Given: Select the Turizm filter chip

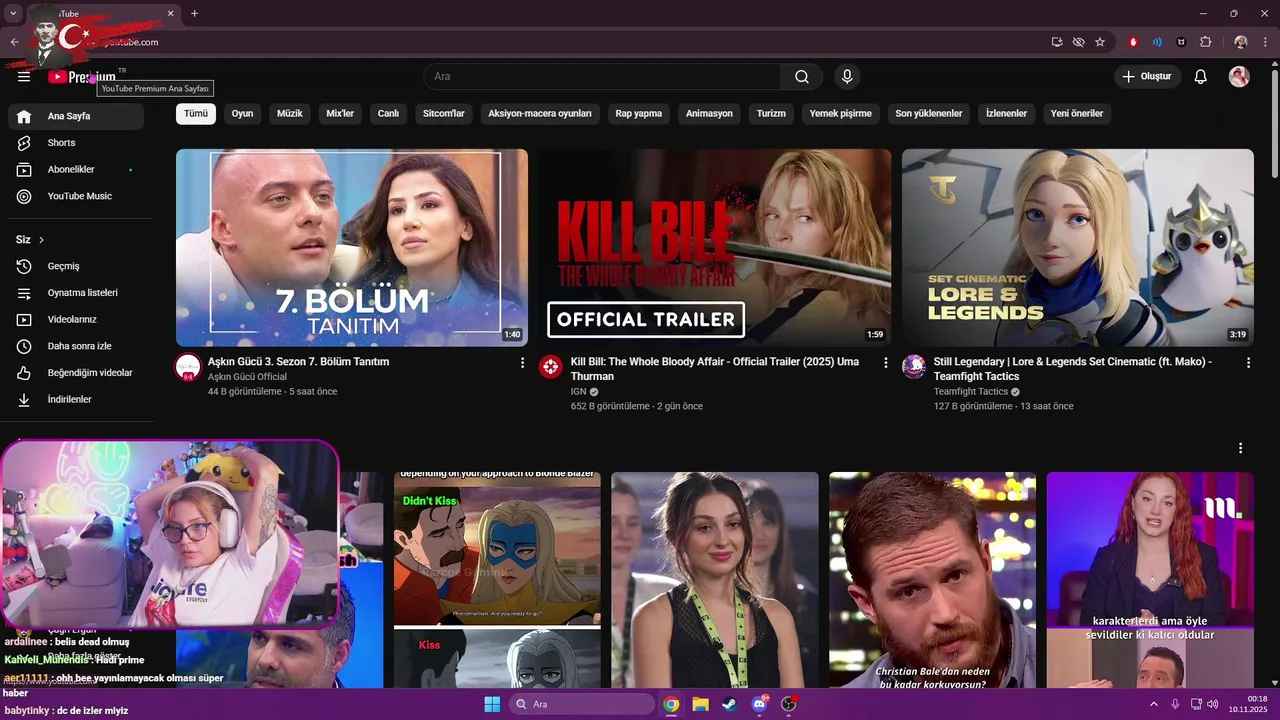Looking at the screenshot, I should [x=771, y=113].
